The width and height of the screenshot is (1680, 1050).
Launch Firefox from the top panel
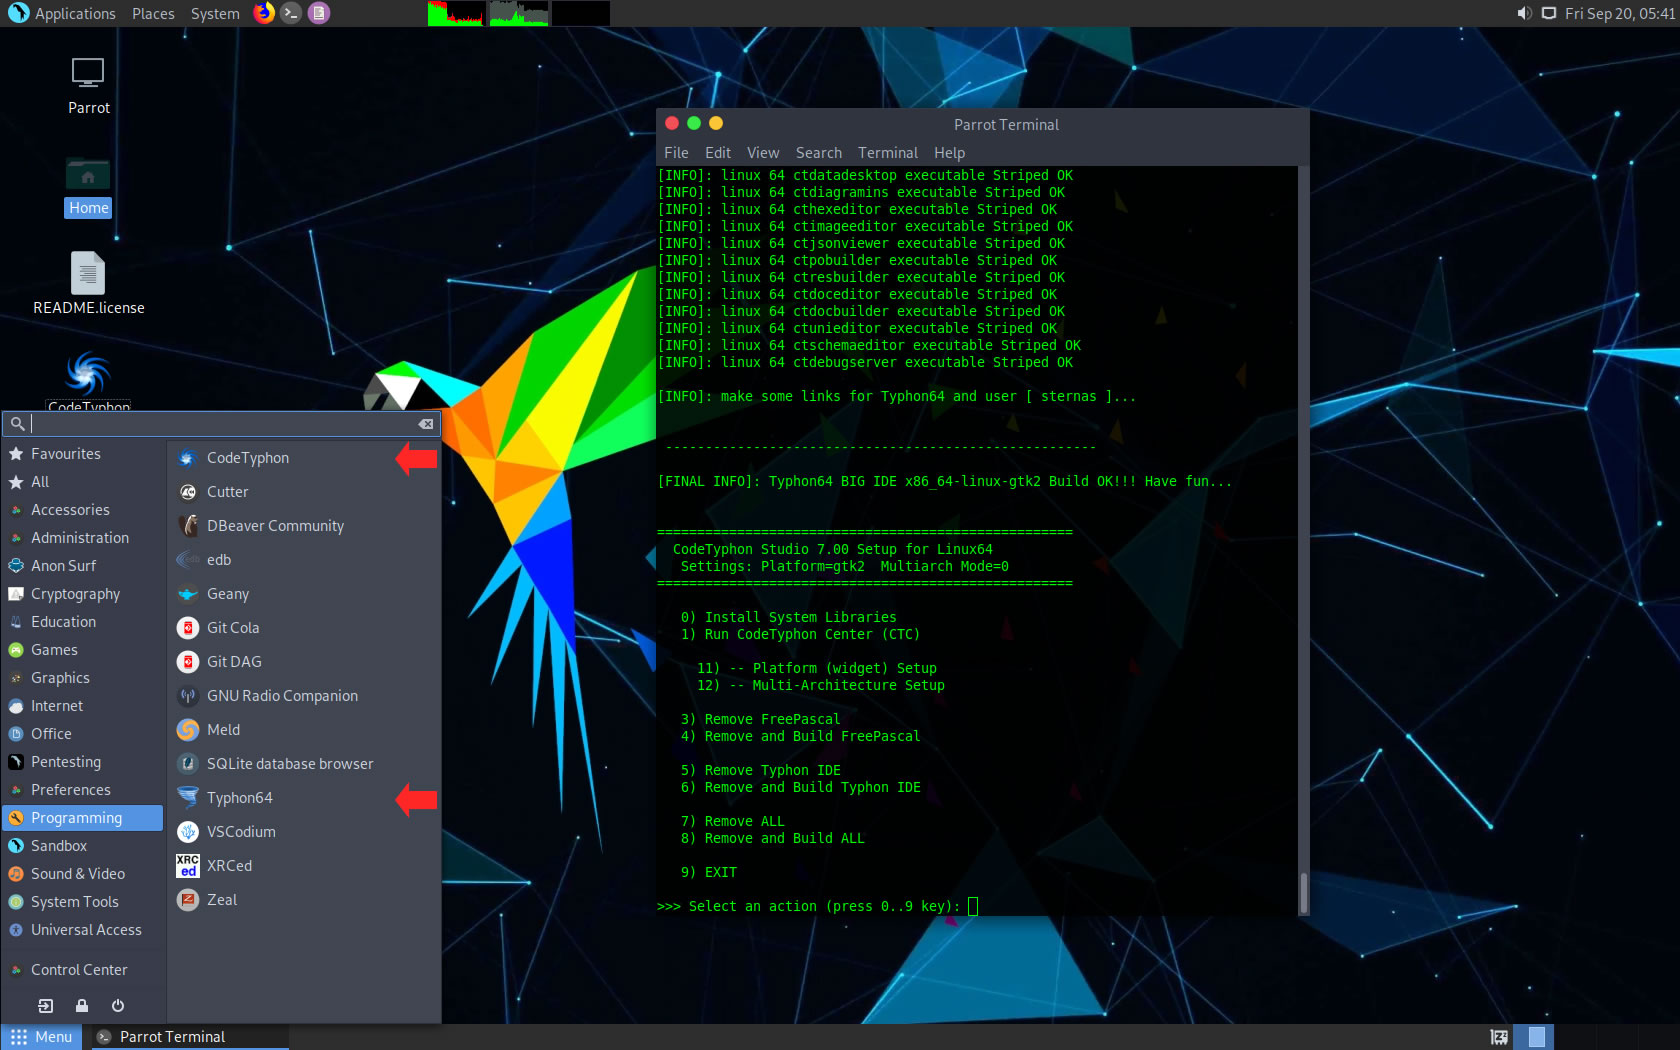pyautogui.click(x=264, y=13)
